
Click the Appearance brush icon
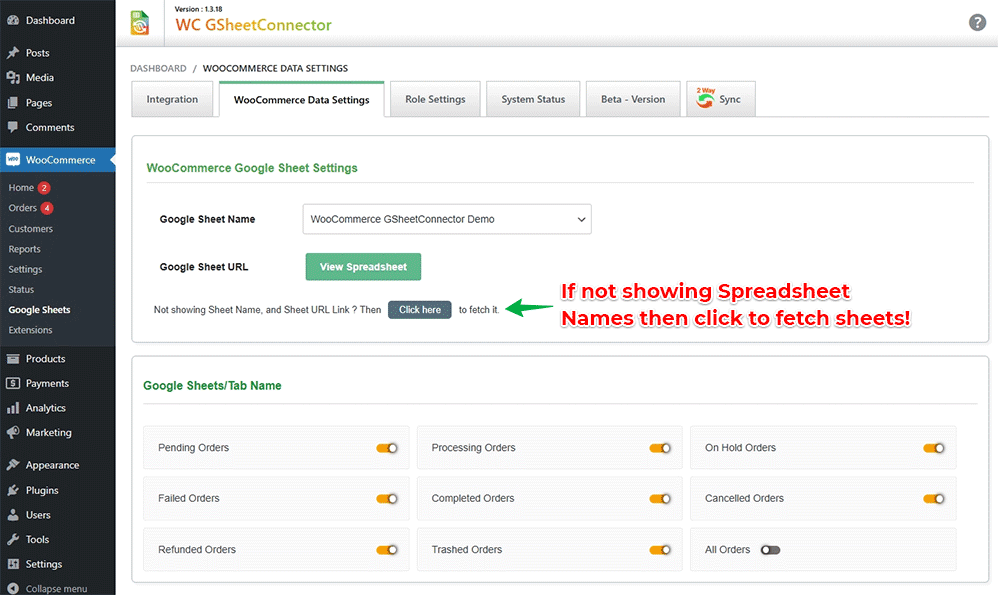pos(13,465)
